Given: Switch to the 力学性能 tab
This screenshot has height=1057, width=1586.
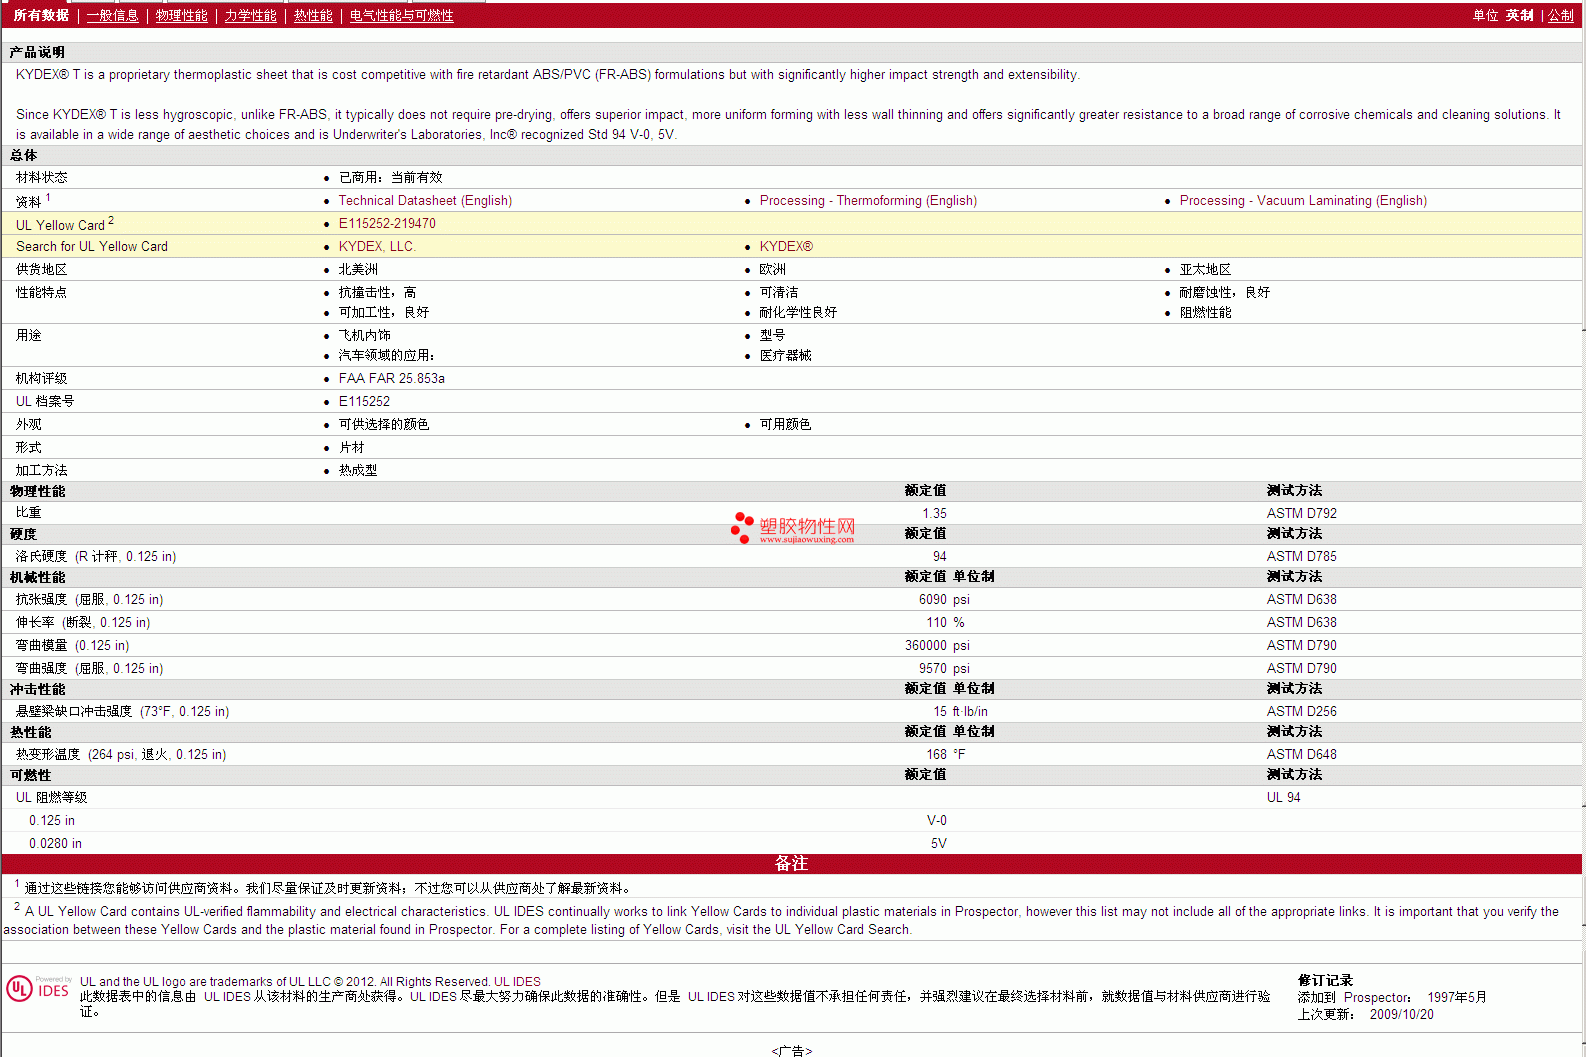Looking at the screenshot, I should tap(251, 16).
